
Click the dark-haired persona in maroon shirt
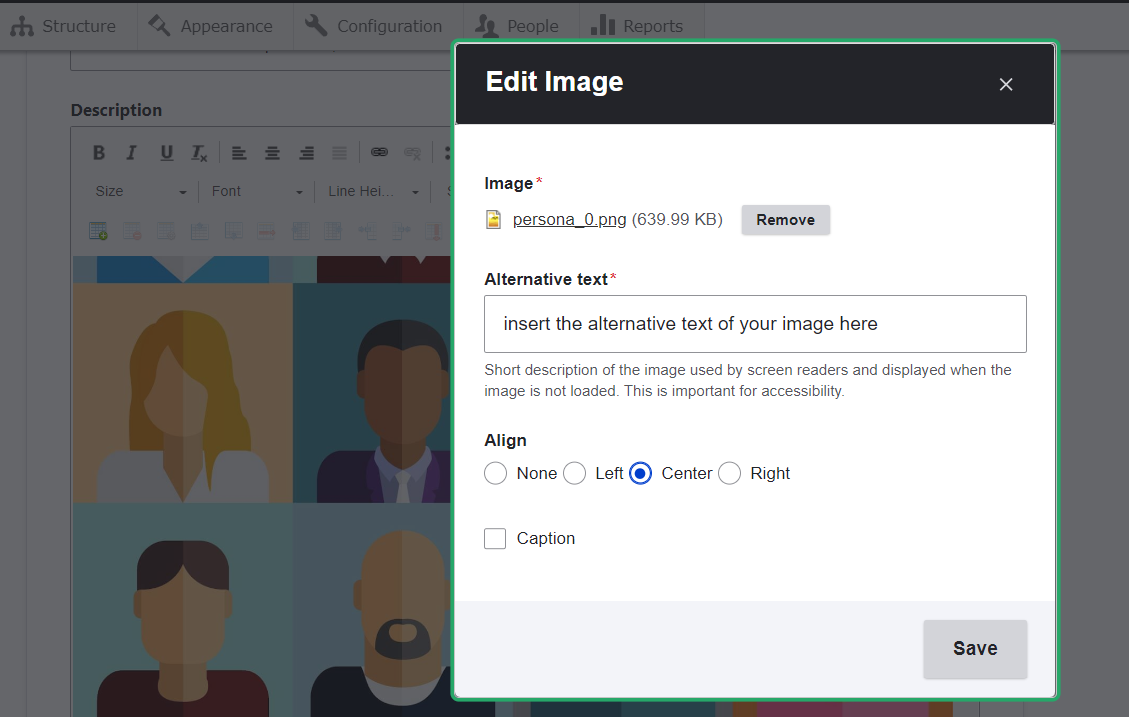coord(183,610)
